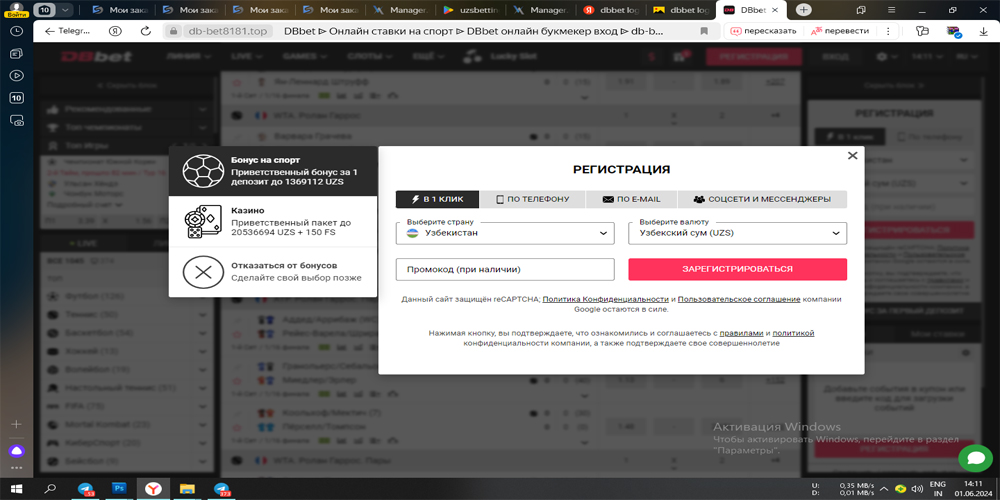Choose the 'Казино' welcome package option
Viewport: 1000px width, 500px height.
274,222
